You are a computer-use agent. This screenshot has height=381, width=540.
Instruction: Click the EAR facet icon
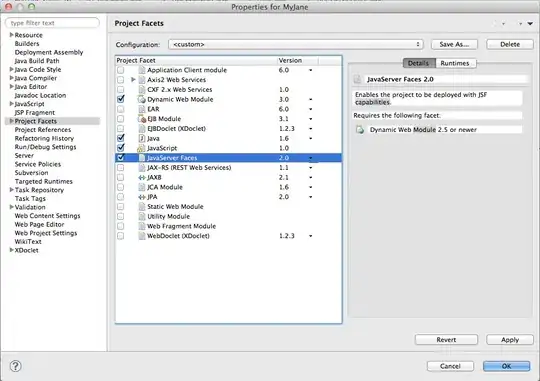[x=142, y=109]
